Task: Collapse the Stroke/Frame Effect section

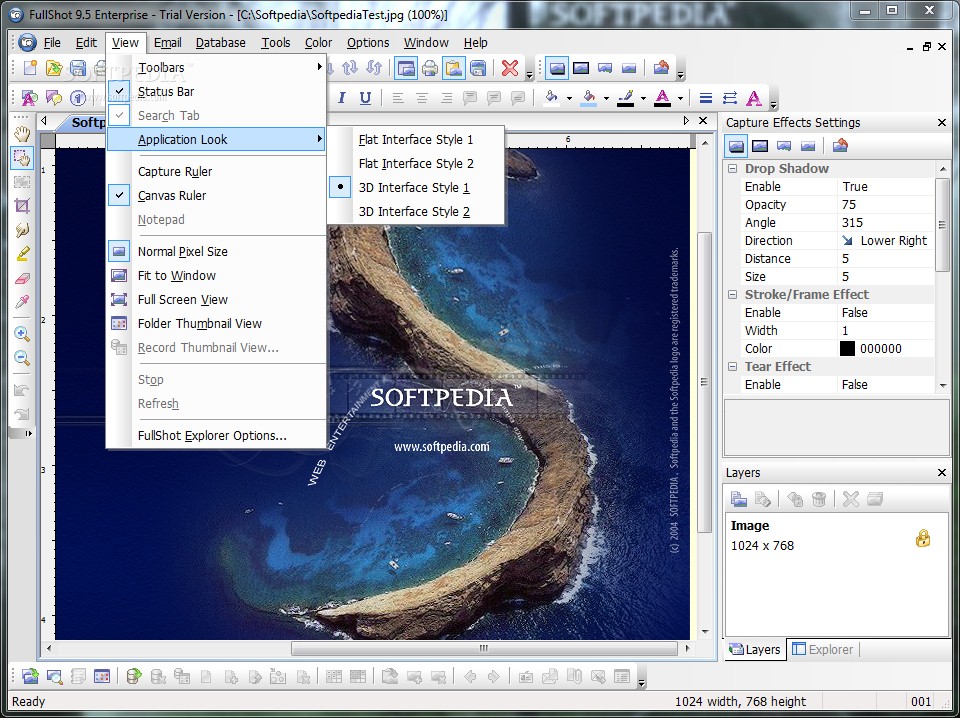Action: click(x=732, y=294)
